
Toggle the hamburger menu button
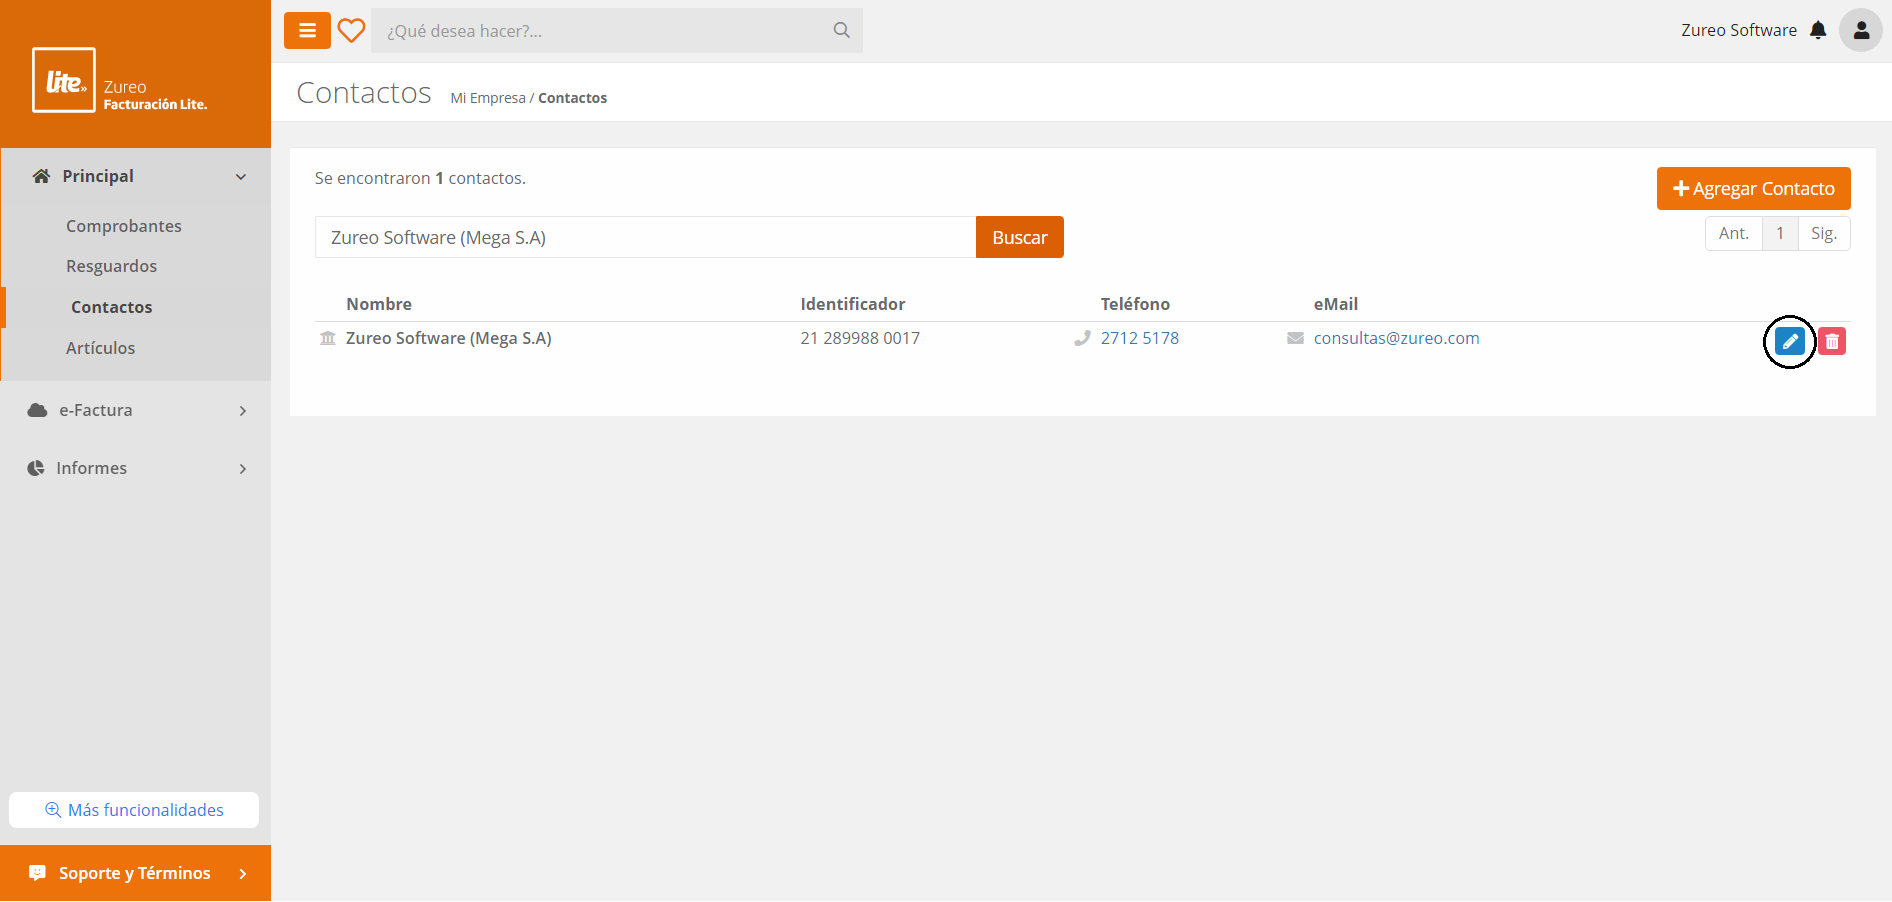(307, 31)
